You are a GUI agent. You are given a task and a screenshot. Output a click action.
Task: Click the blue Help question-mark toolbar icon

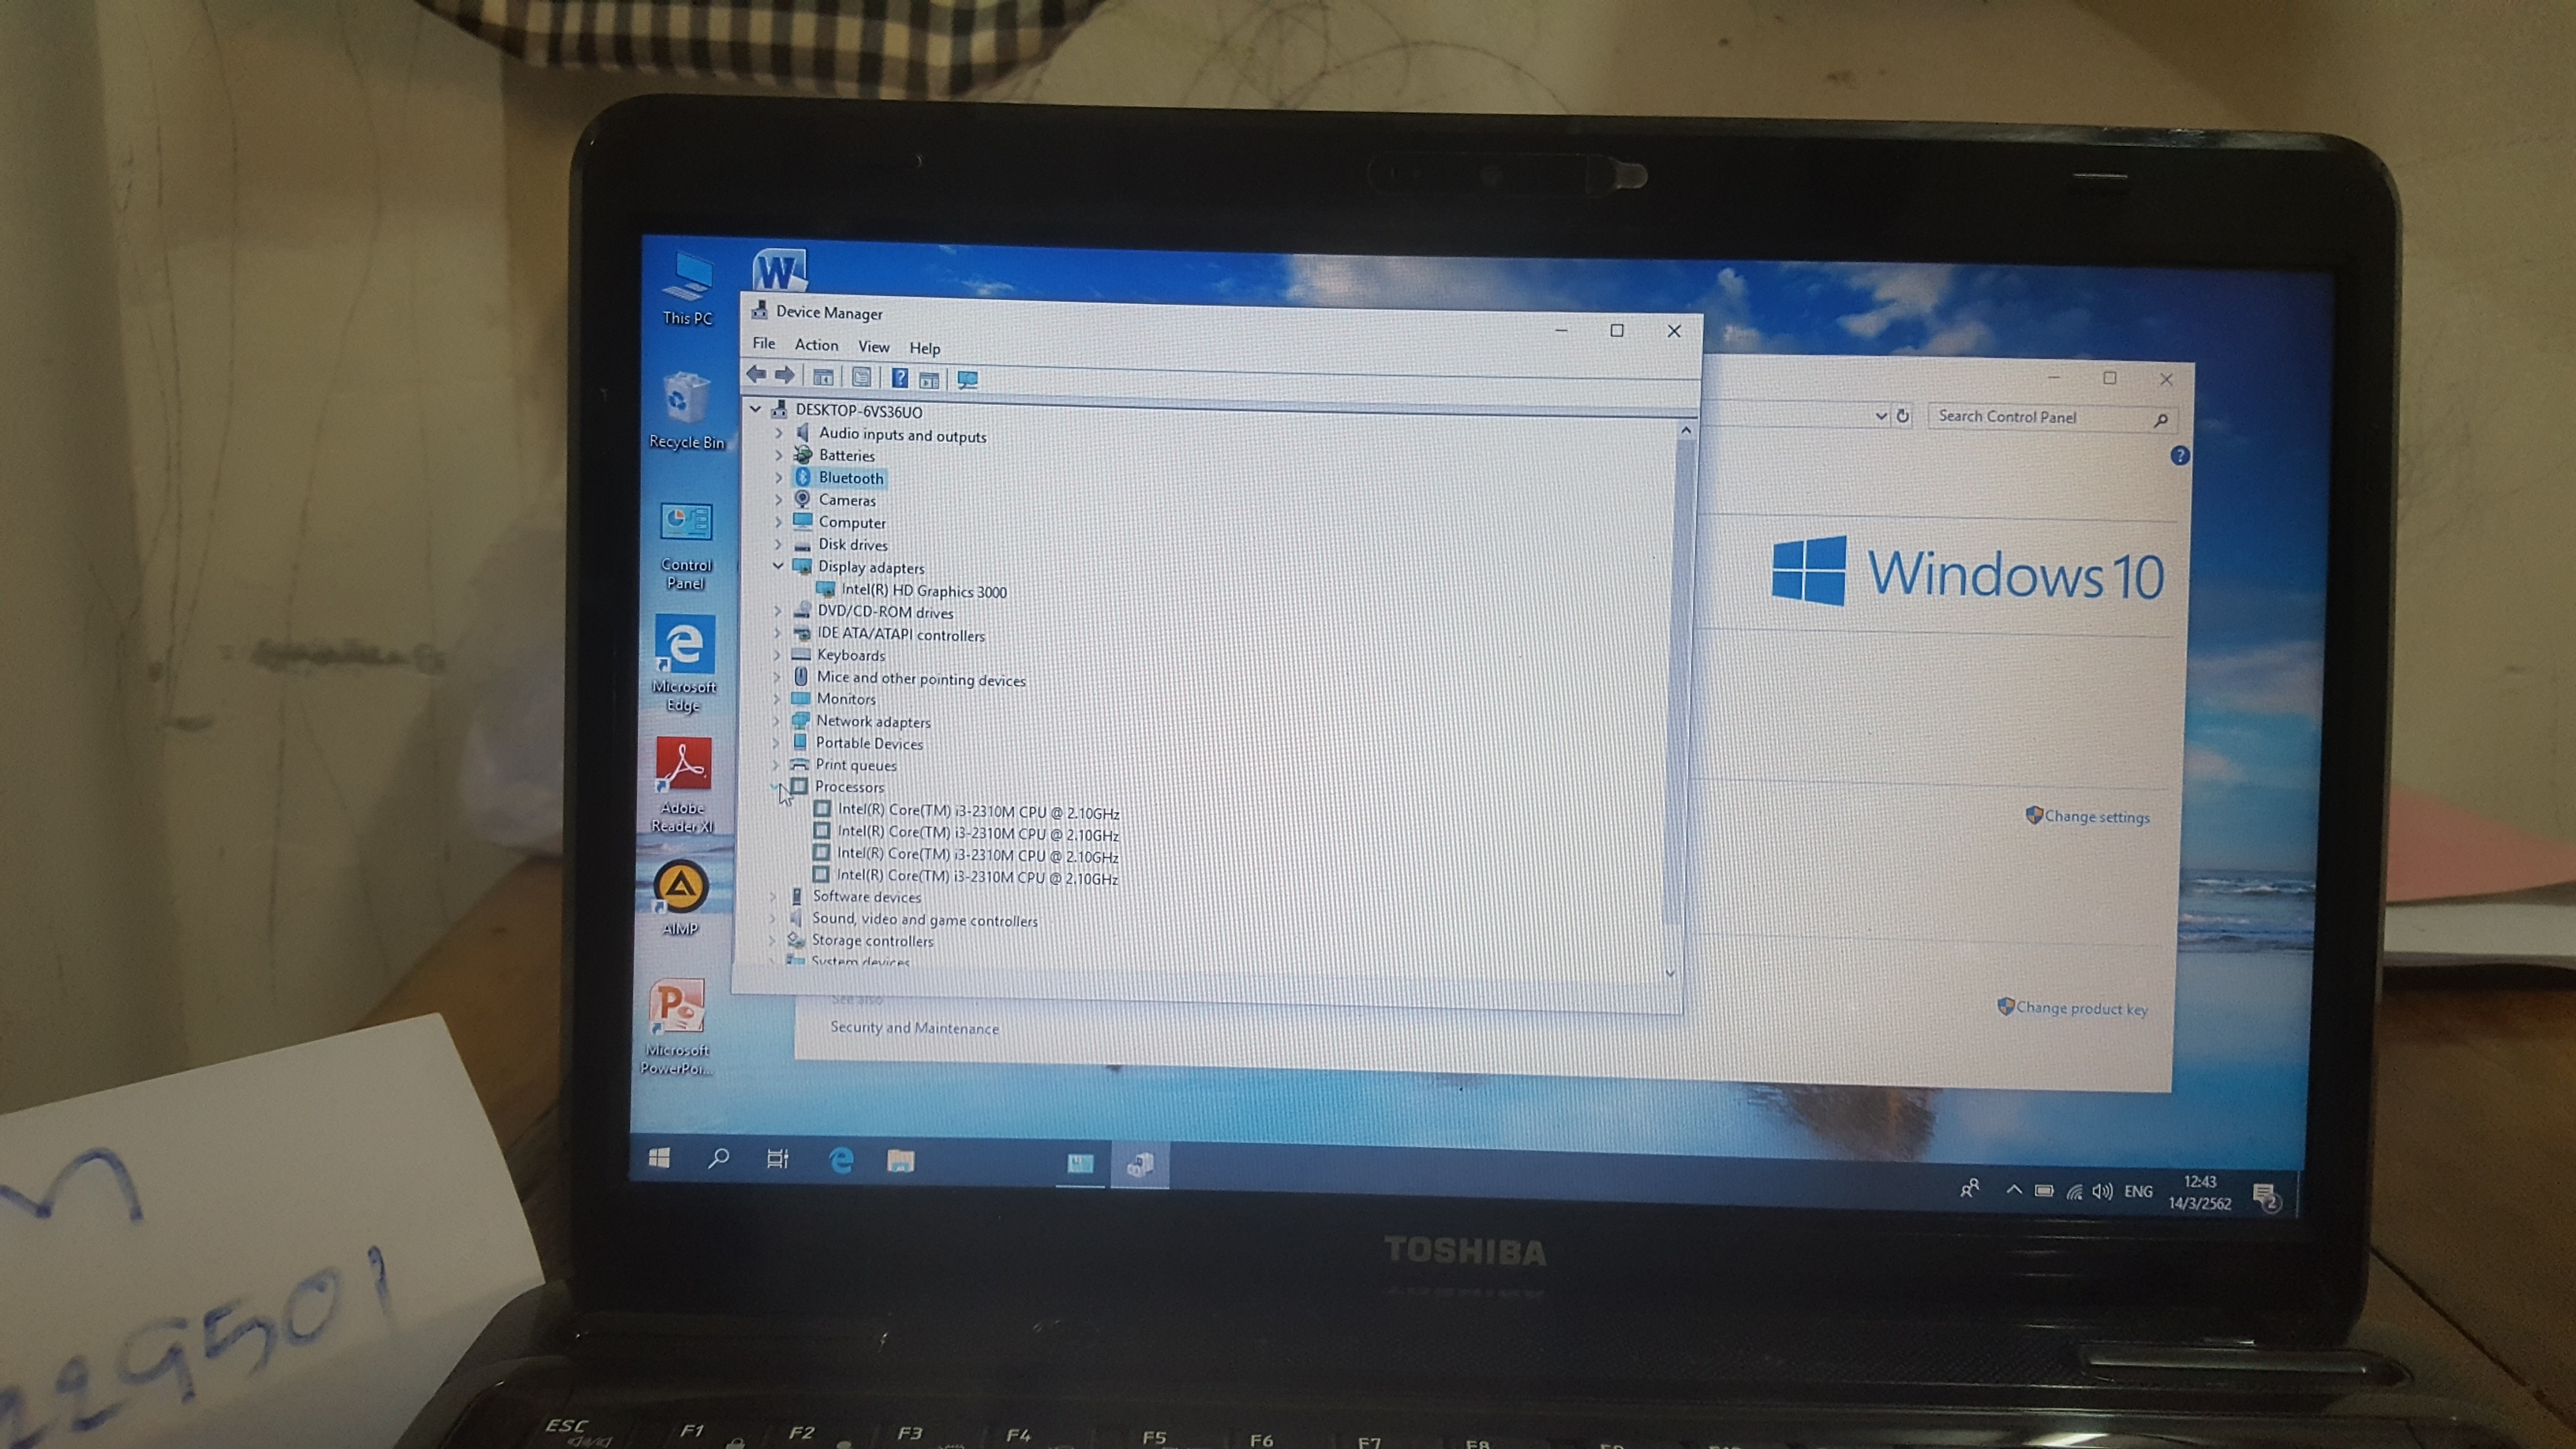tap(900, 378)
